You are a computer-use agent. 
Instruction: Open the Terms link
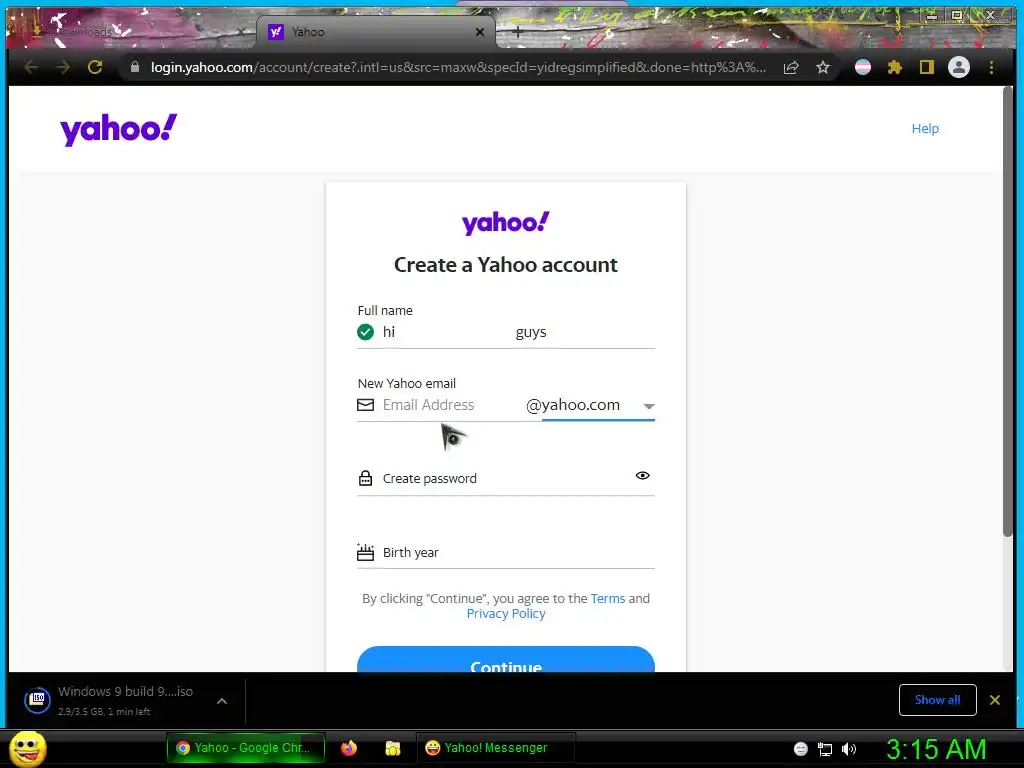click(608, 598)
